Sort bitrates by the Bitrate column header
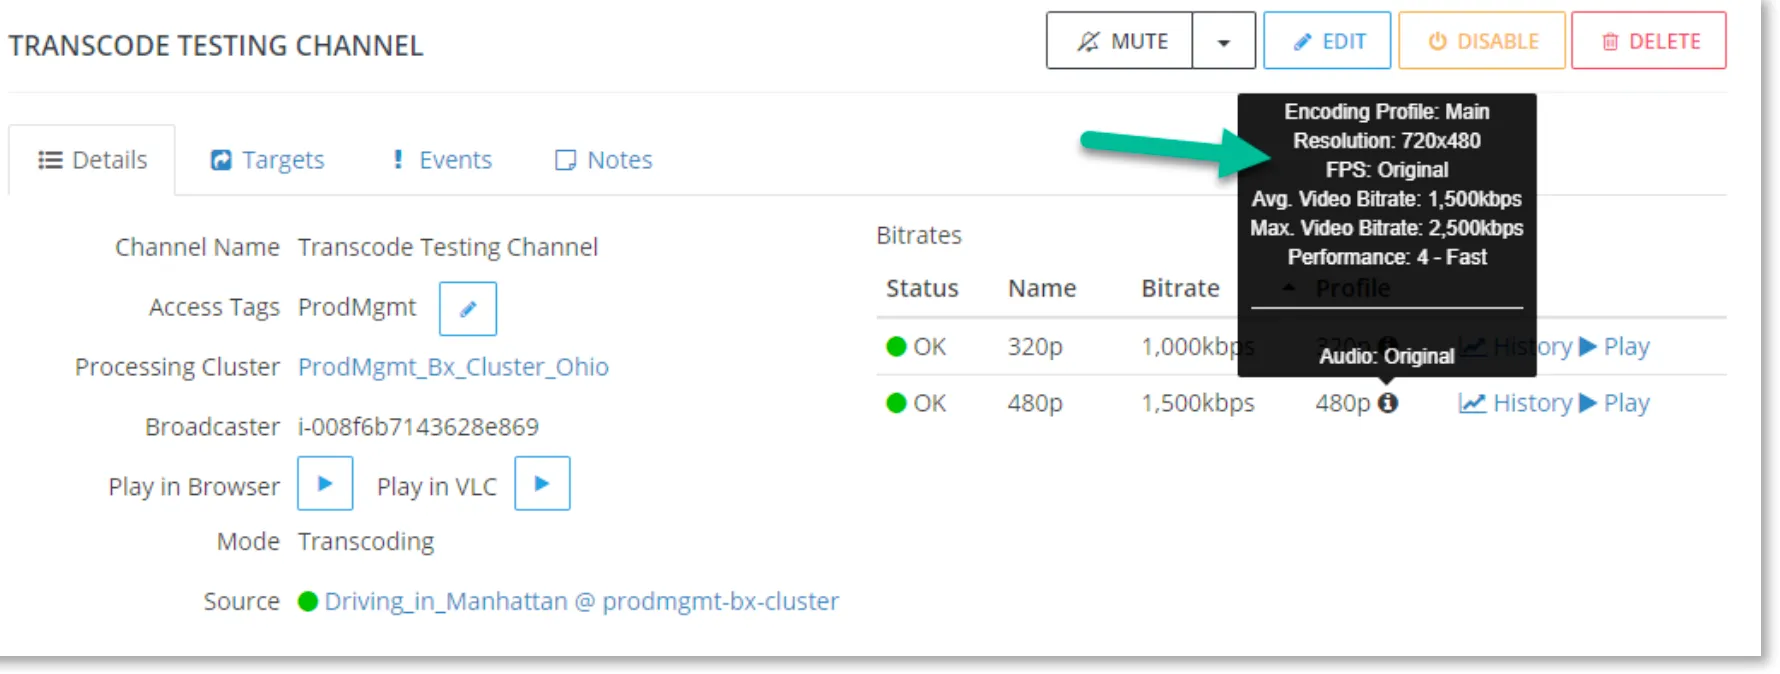This screenshot has width=1780, height=674. click(1180, 289)
